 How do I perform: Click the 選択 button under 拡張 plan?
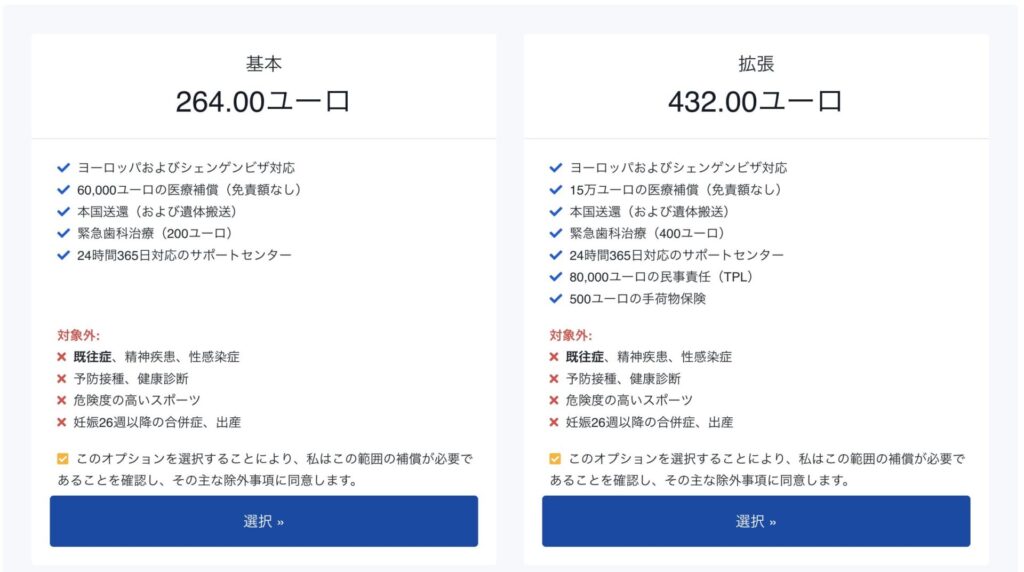point(756,521)
